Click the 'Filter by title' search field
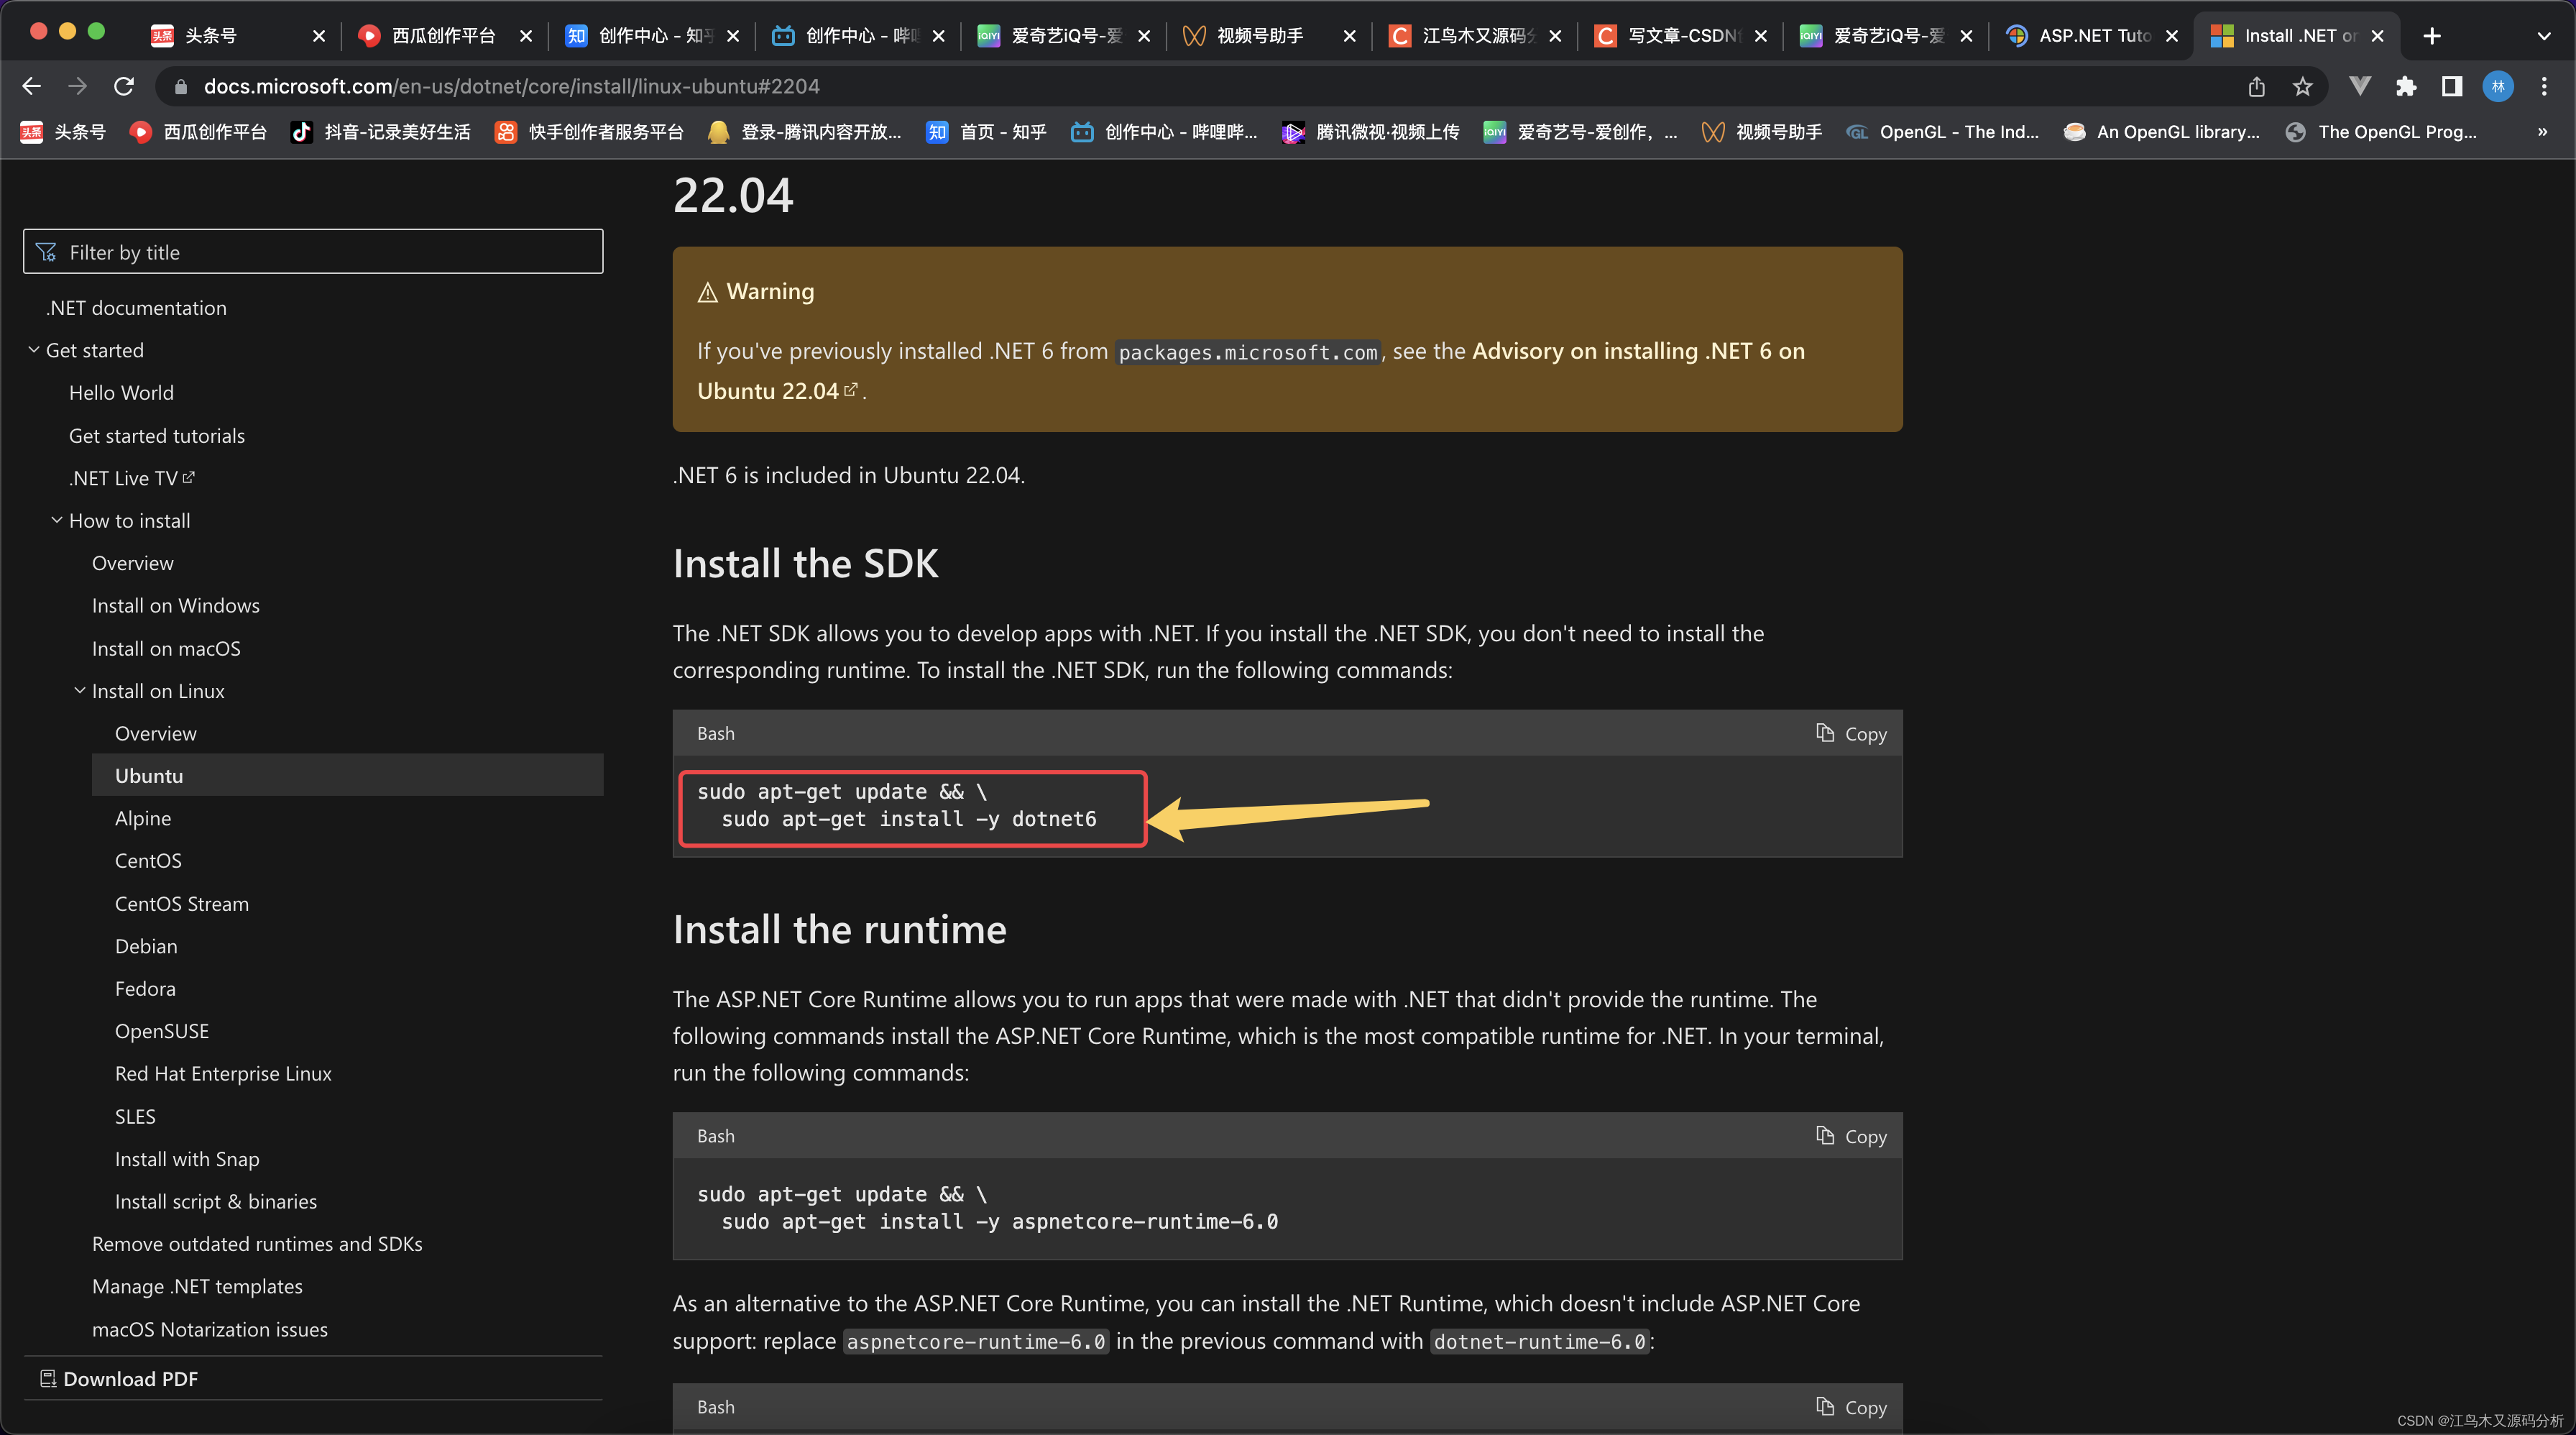The width and height of the screenshot is (2576, 1435). pyautogui.click(x=312, y=251)
